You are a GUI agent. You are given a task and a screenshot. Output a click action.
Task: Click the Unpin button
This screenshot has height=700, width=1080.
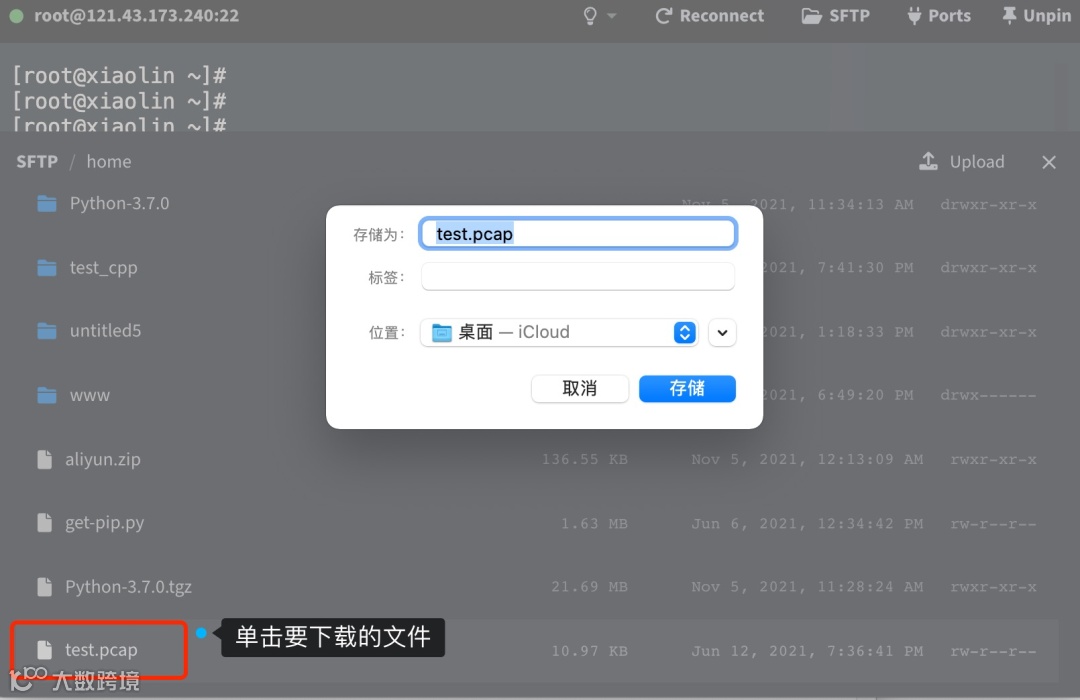click(x=1037, y=16)
